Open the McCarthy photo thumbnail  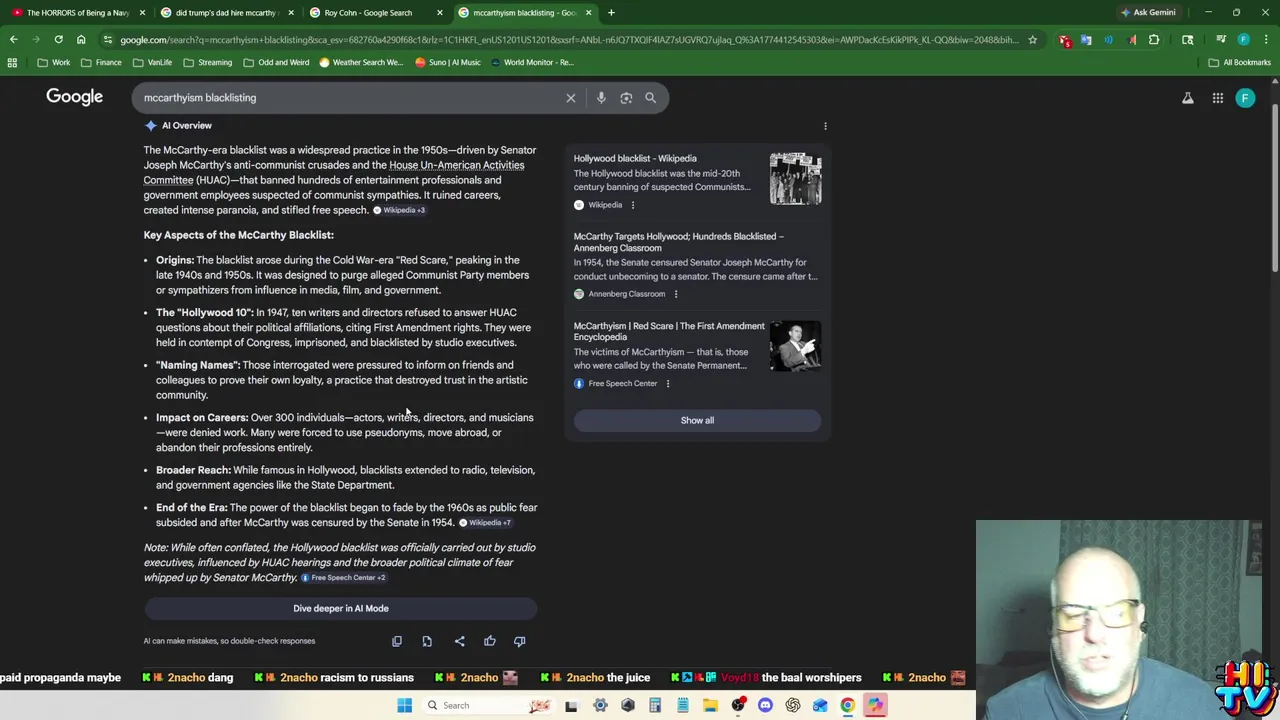796,346
